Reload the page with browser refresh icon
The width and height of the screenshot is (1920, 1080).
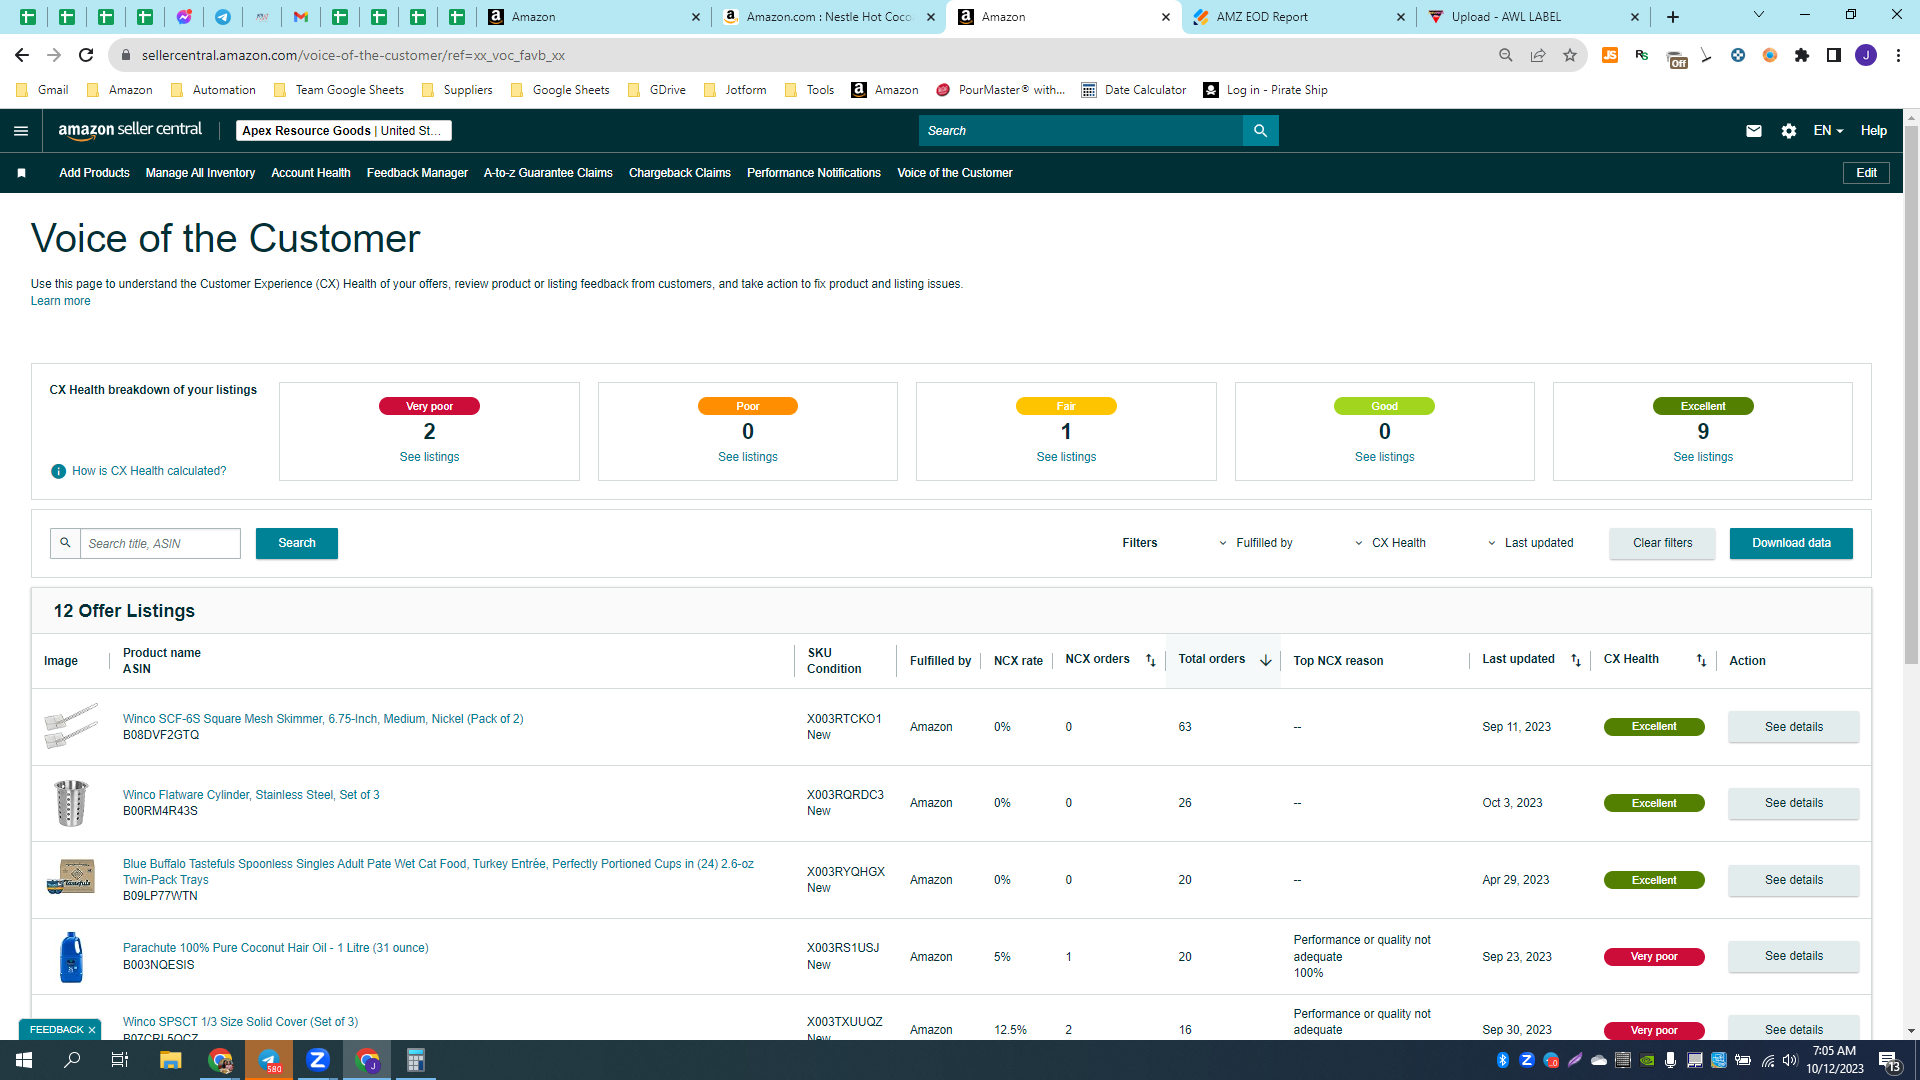coord(86,55)
